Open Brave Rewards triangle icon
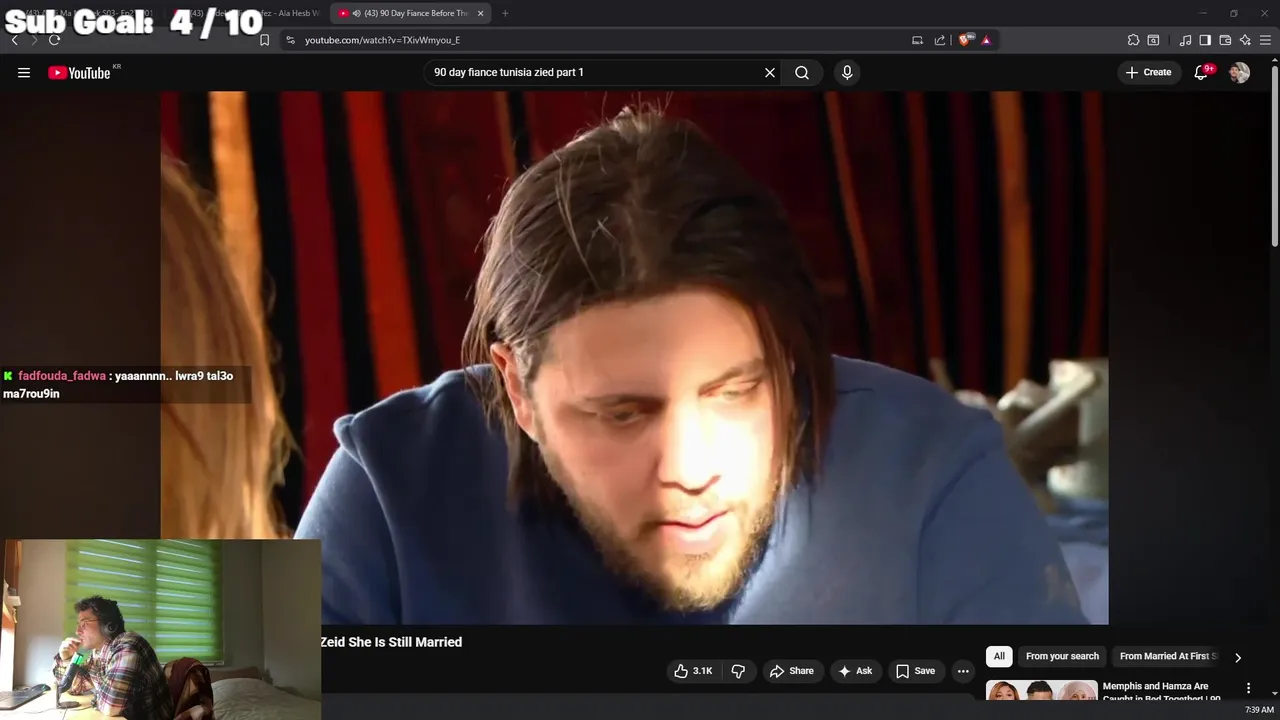This screenshot has height=720, width=1280. [x=986, y=40]
